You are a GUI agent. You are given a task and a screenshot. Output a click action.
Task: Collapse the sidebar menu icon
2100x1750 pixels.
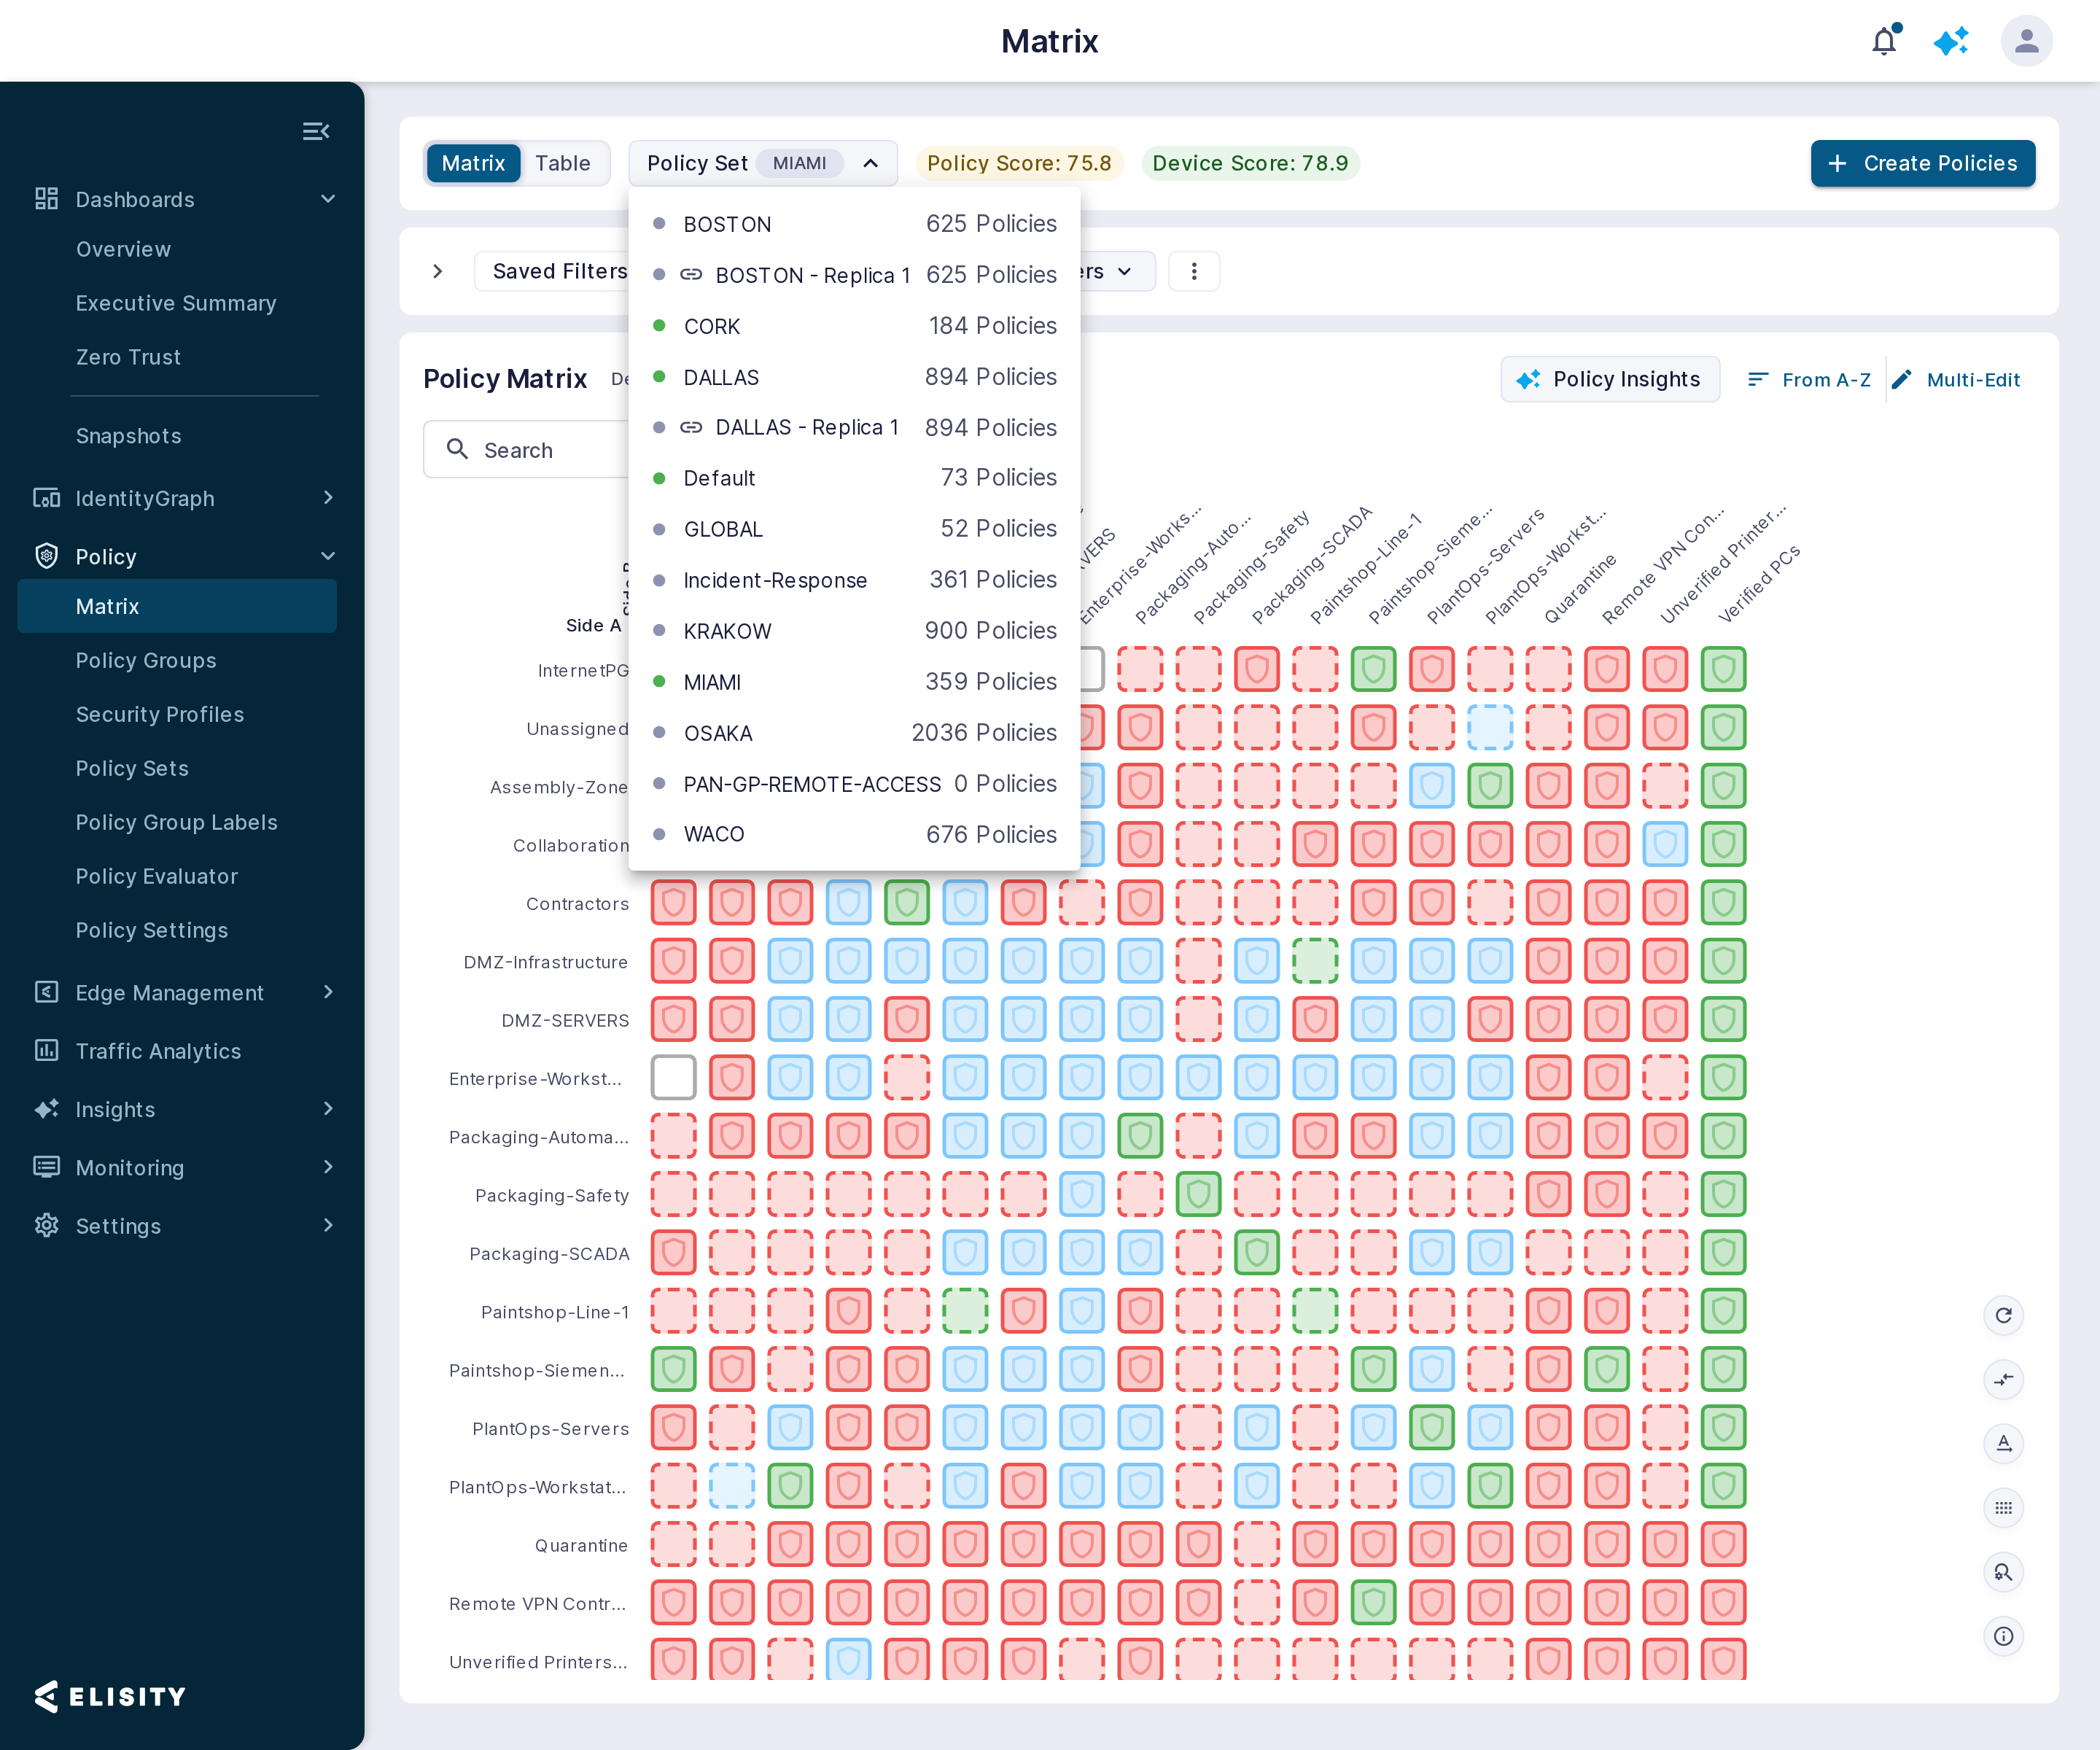pyautogui.click(x=316, y=131)
